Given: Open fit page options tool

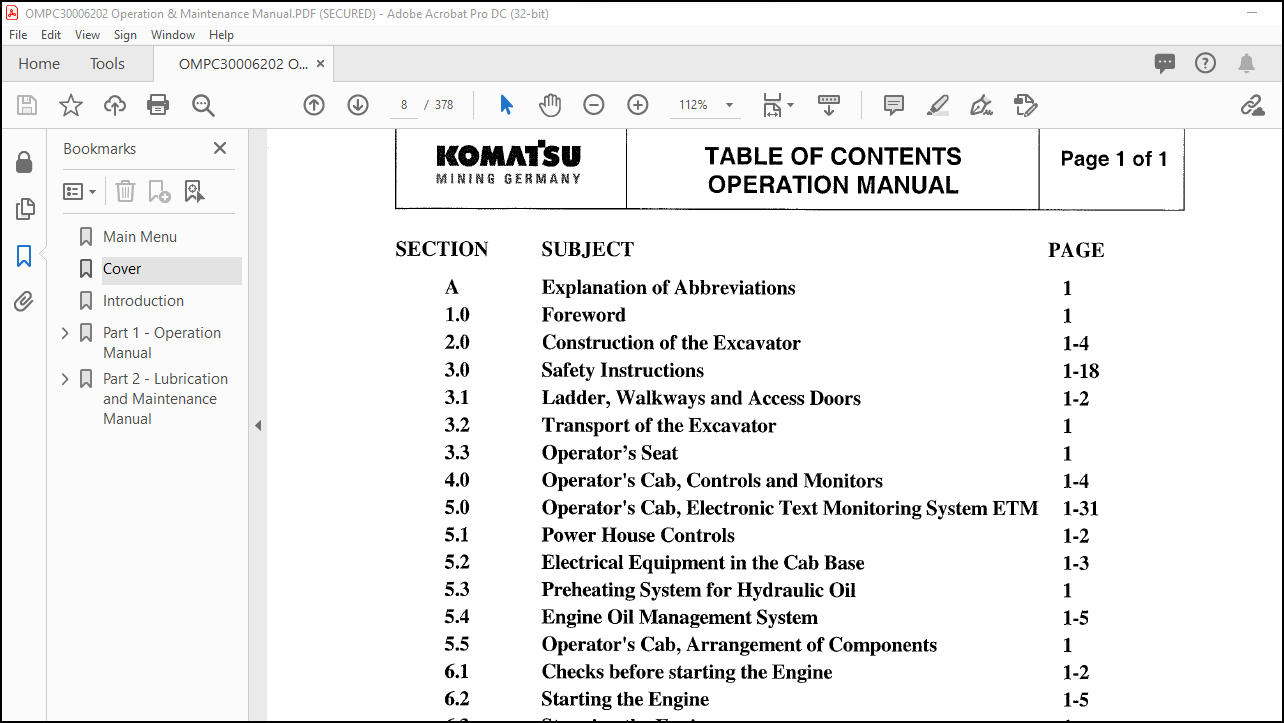Looking at the screenshot, I should tap(777, 105).
